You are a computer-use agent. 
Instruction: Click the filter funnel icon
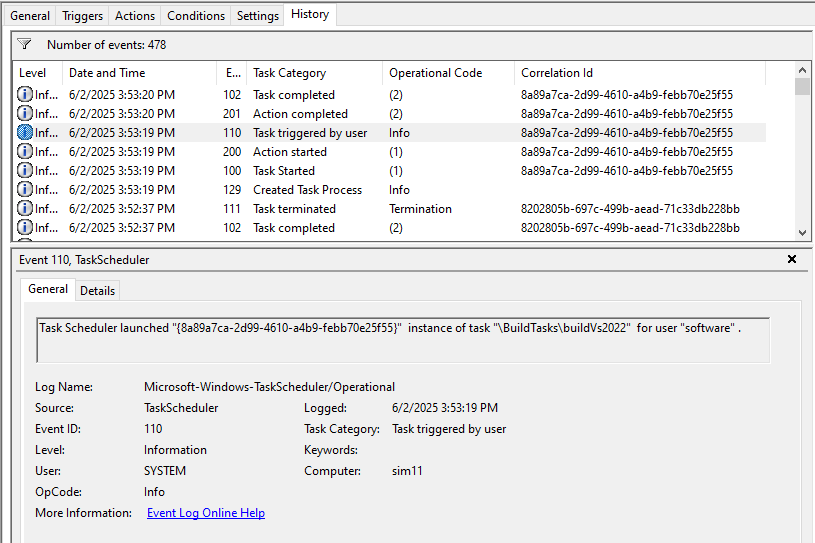click(24, 44)
